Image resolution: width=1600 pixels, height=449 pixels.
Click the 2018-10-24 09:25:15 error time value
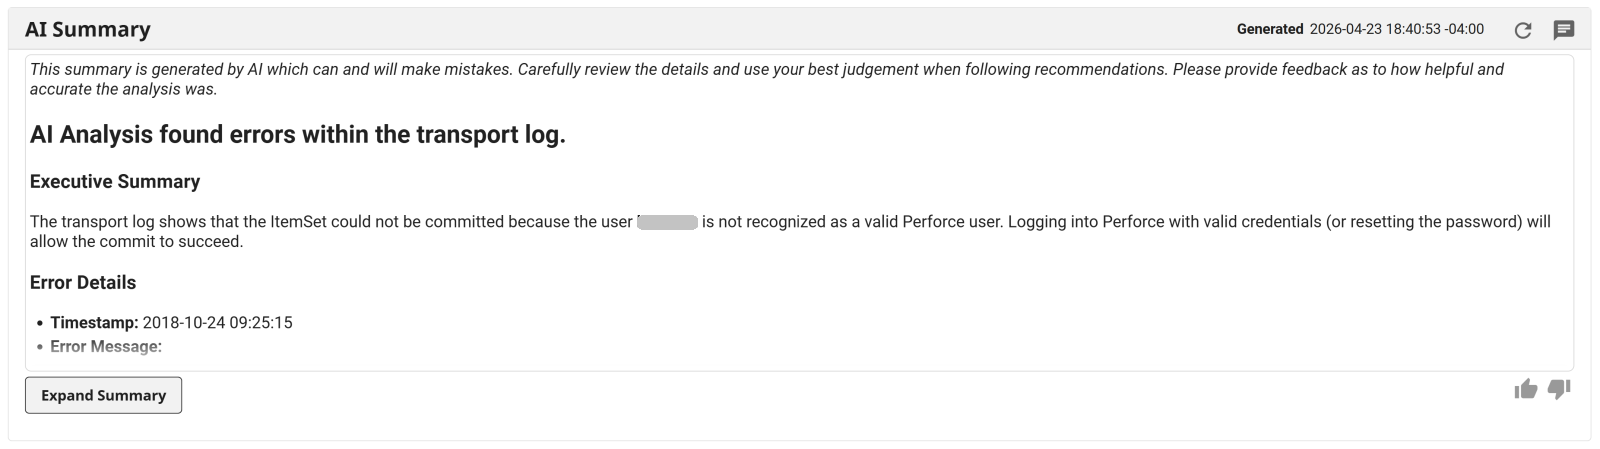pyautogui.click(x=217, y=322)
